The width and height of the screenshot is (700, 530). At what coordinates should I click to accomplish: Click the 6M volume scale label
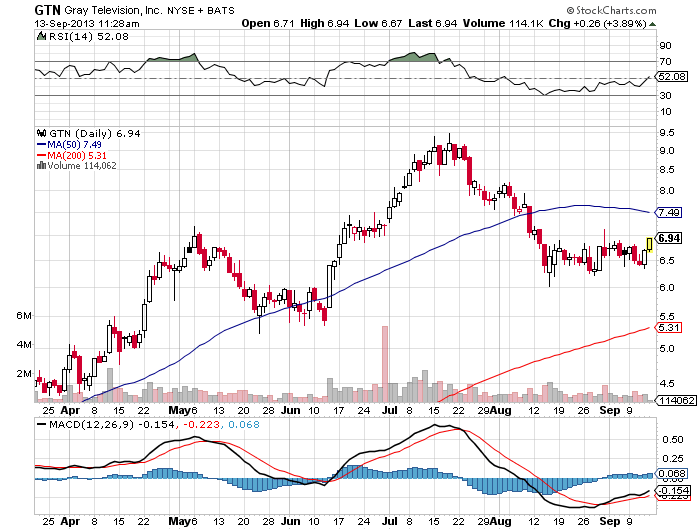click(x=24, y=316)
